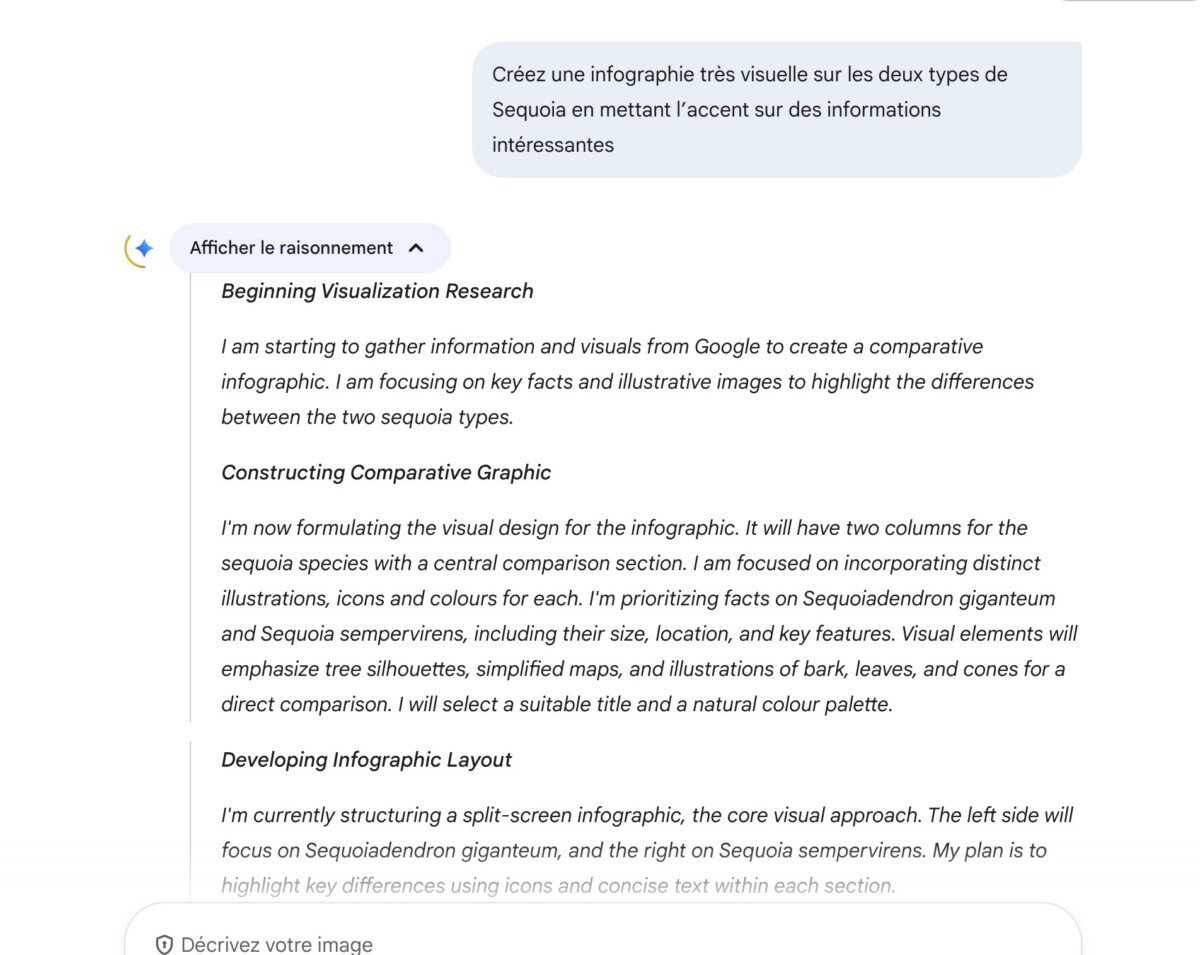The width and height of the screenshot is (1200, 955).
Task: Click the 'I'm now formulating' sentence start
Action: [309, 528]
